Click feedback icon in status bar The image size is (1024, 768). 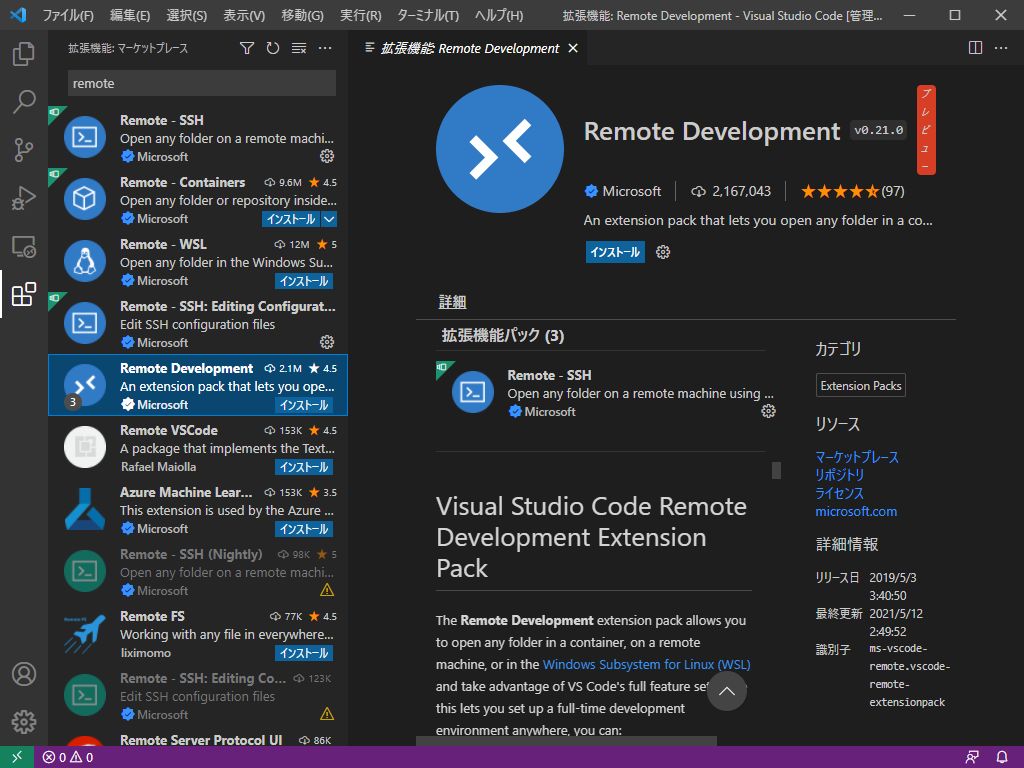coord(972,757)
